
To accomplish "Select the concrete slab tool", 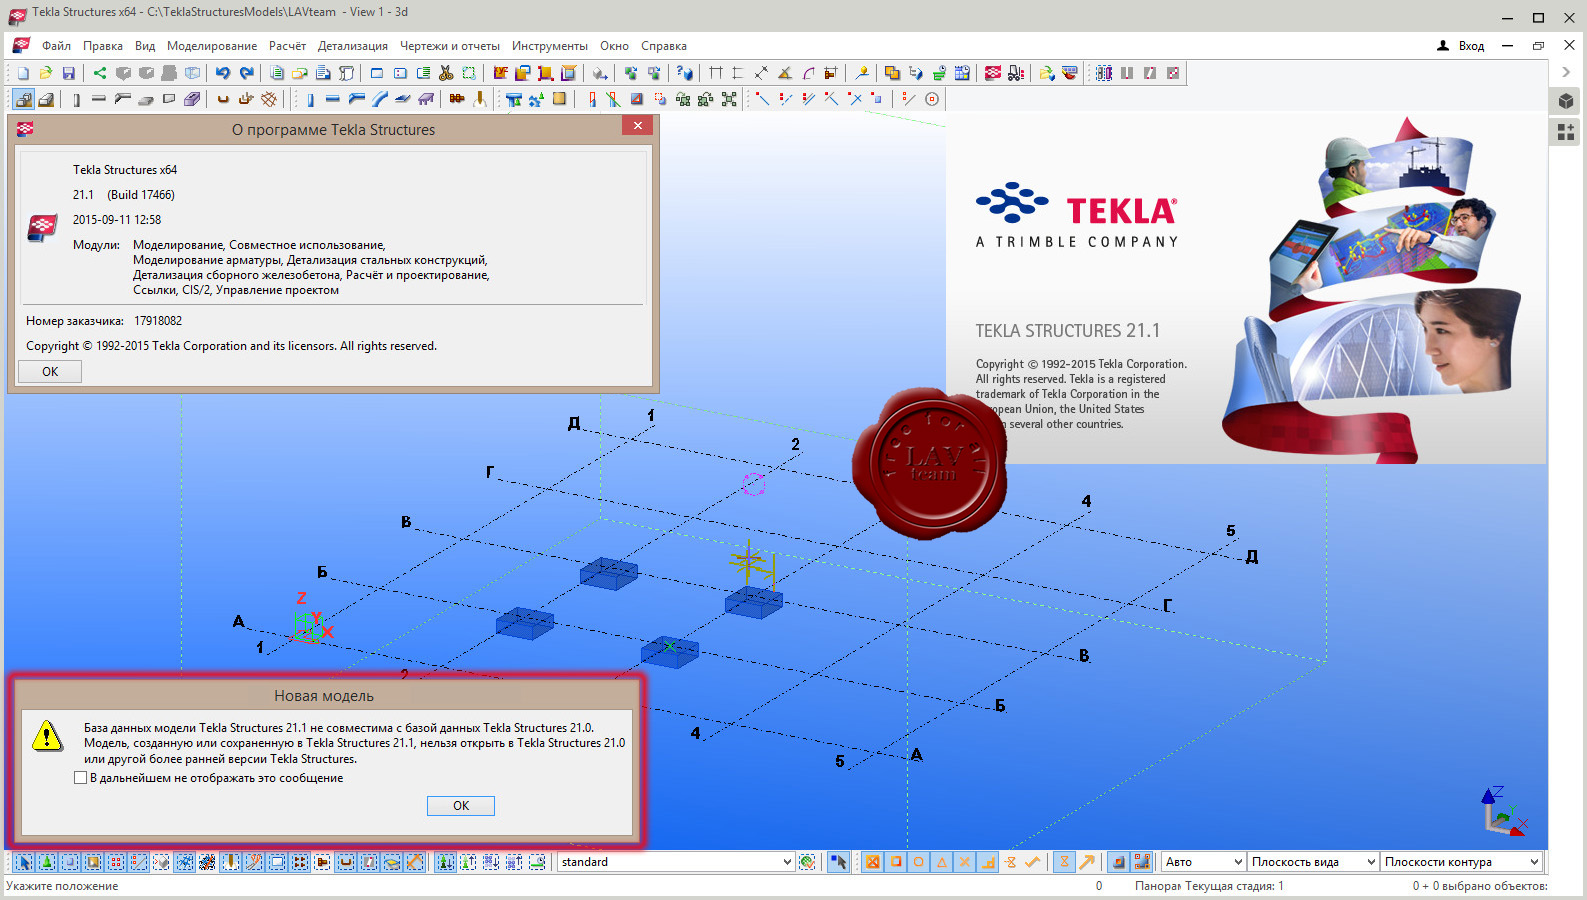I will click(x=146, y=99).
